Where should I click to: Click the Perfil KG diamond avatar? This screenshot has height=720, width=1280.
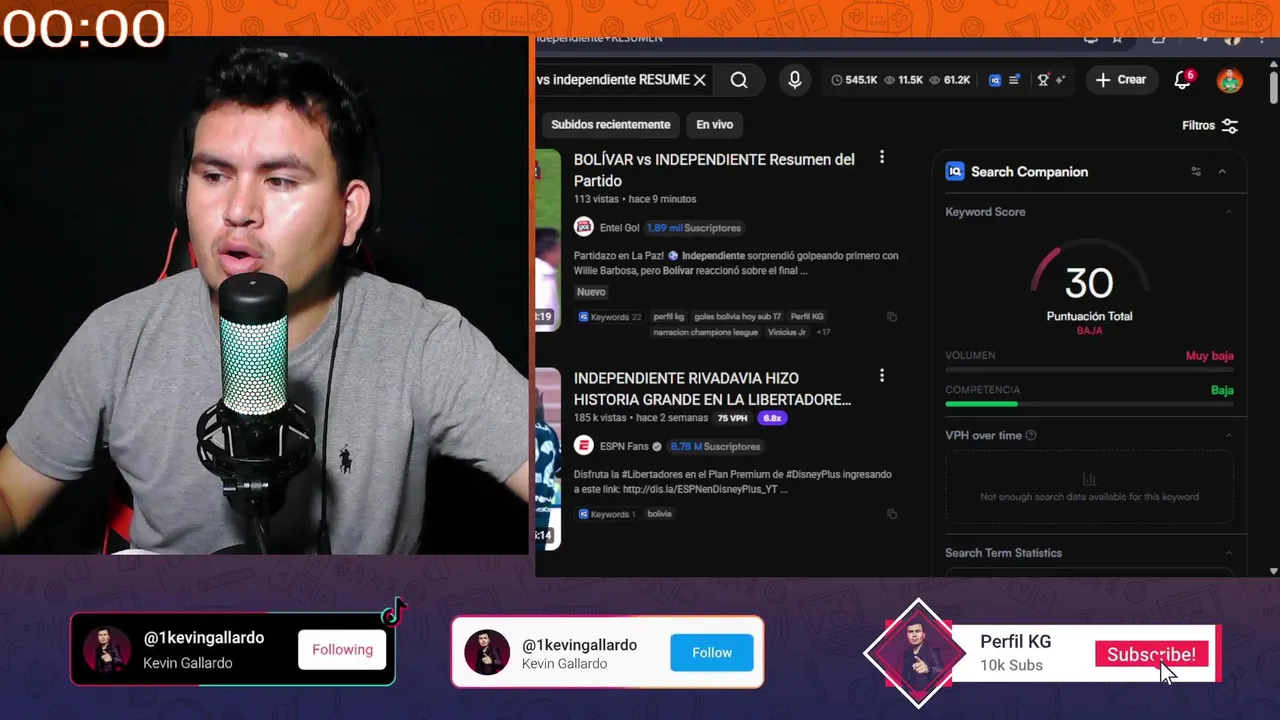click(917, 653)
